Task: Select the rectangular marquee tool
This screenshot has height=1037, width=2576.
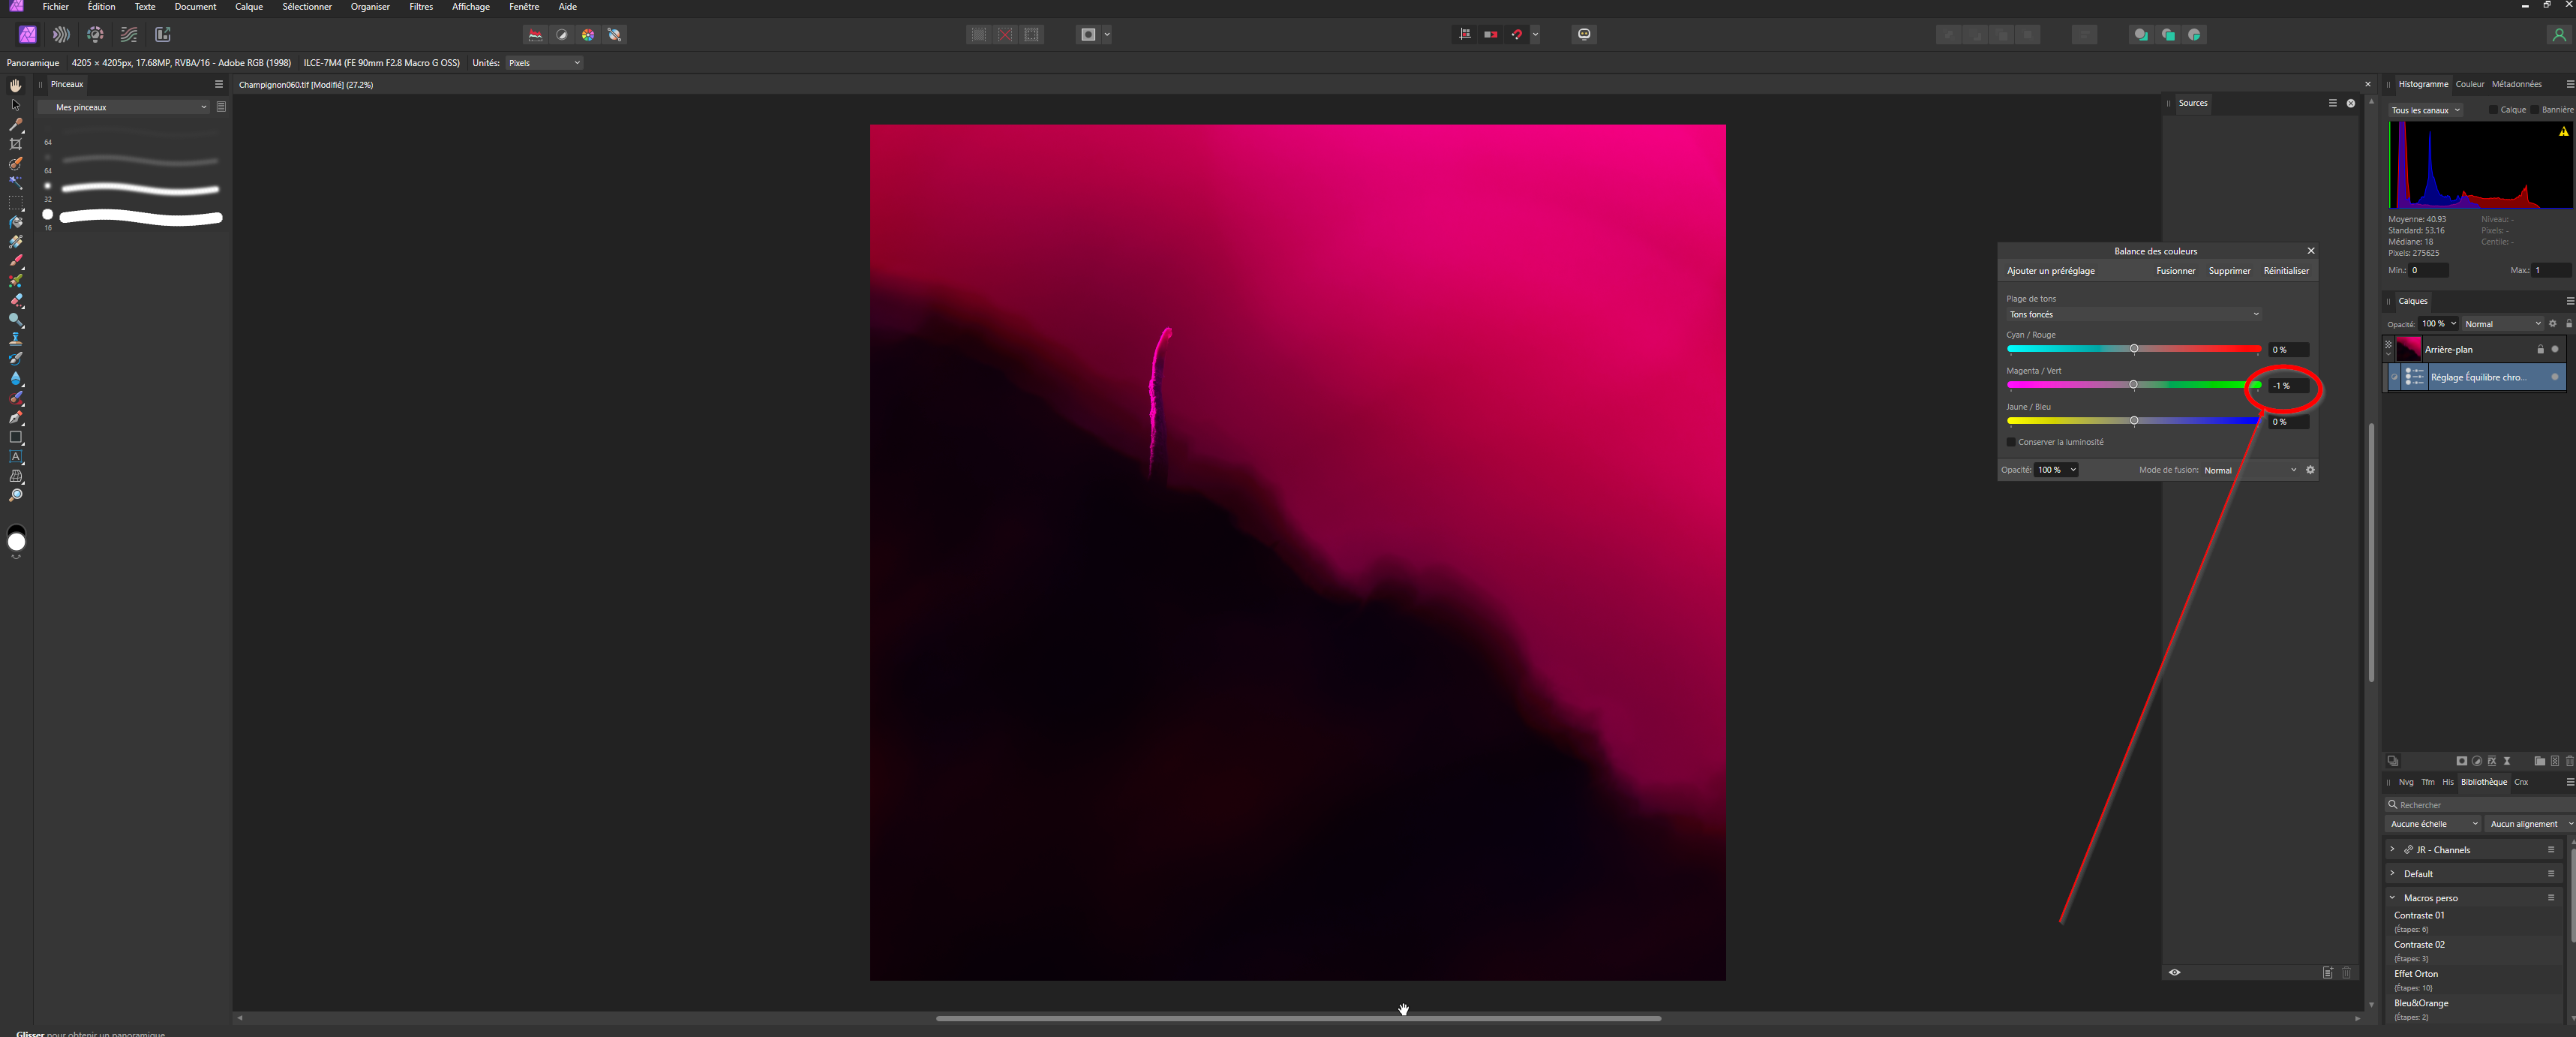Action: point(16,203)
